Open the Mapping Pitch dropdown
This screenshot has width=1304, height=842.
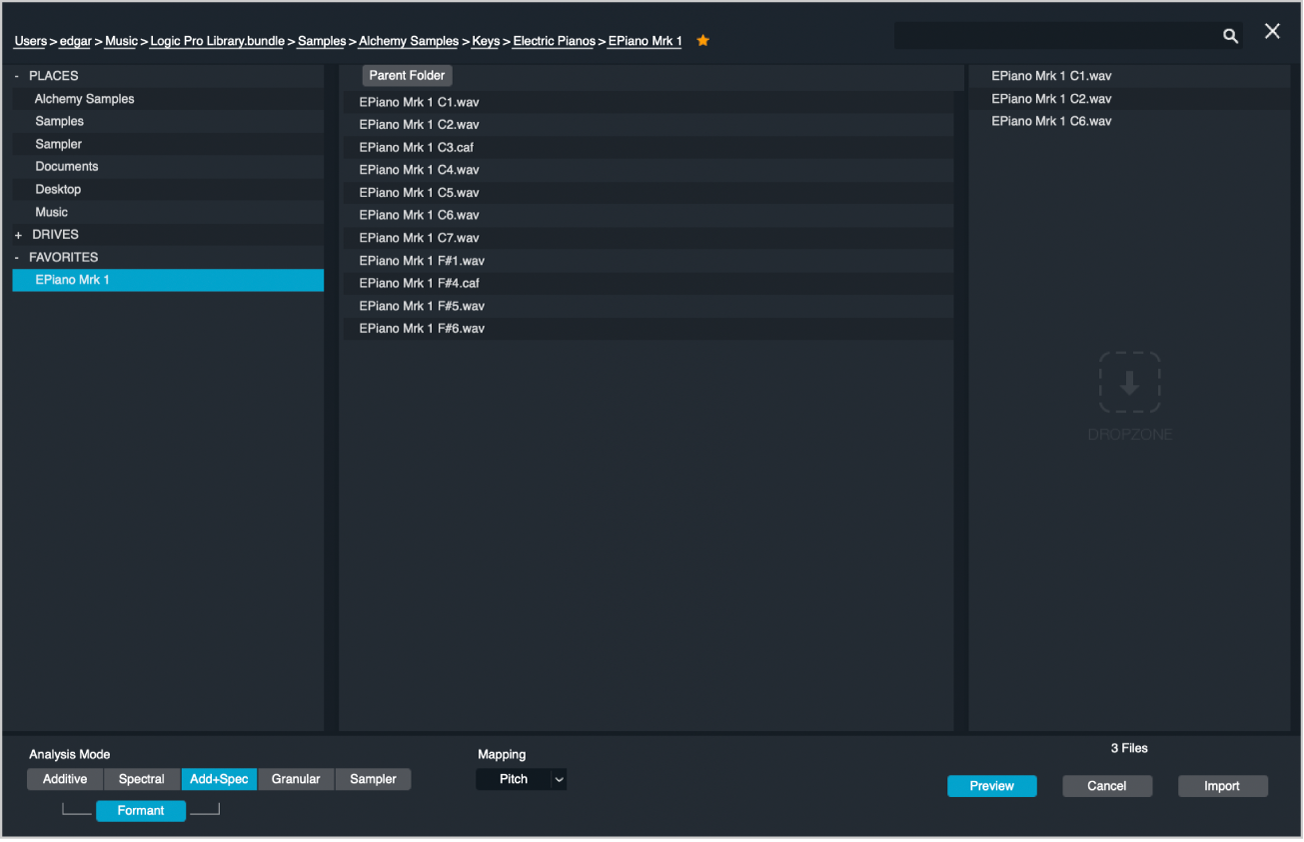[521, 779]
